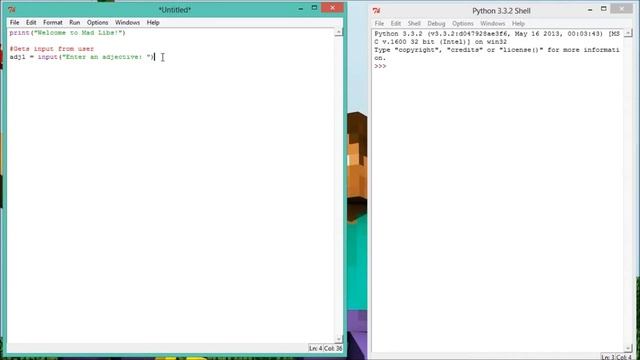Click the IDLE icon in Python Shell title bar
This screenshot has width=640, height=360.
[x=376, y=11]
